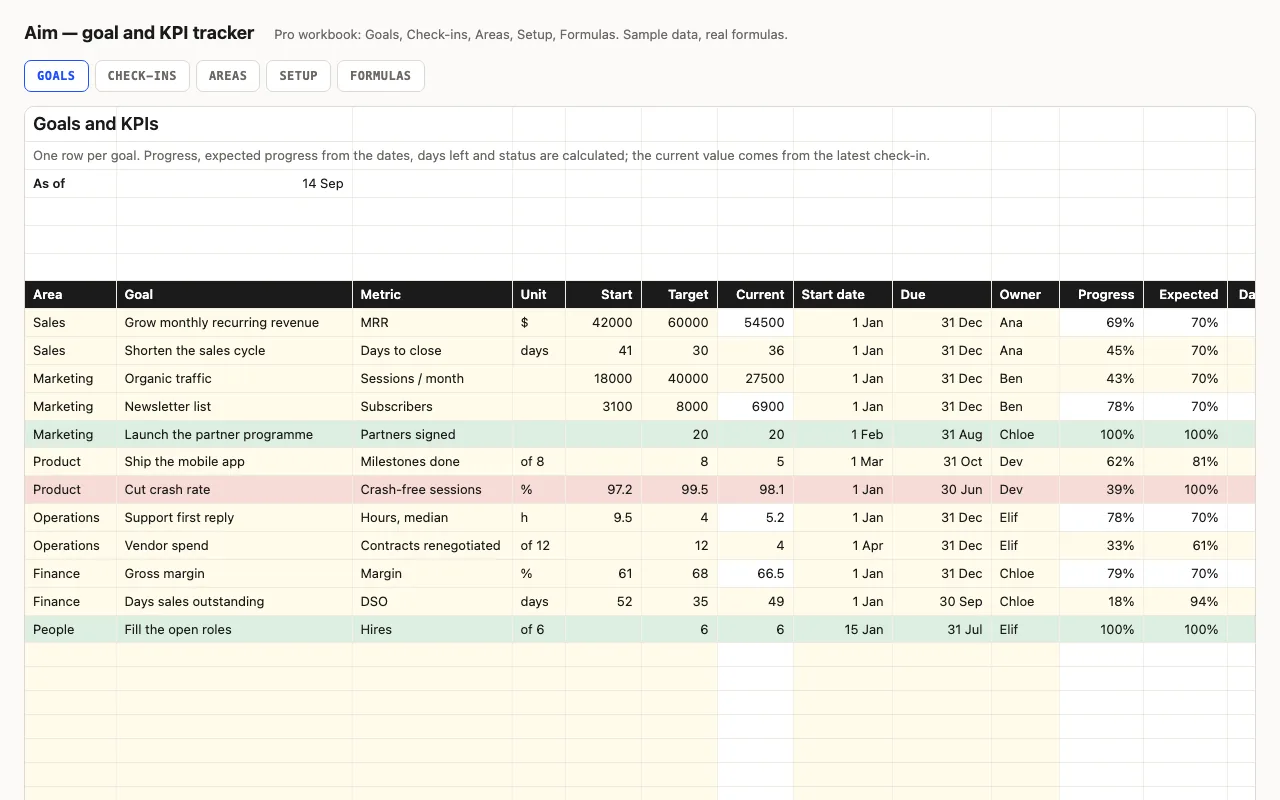
Task: Click the '15 Jan' start date cell
Action: pyautogui.click(x=843, y=630)
